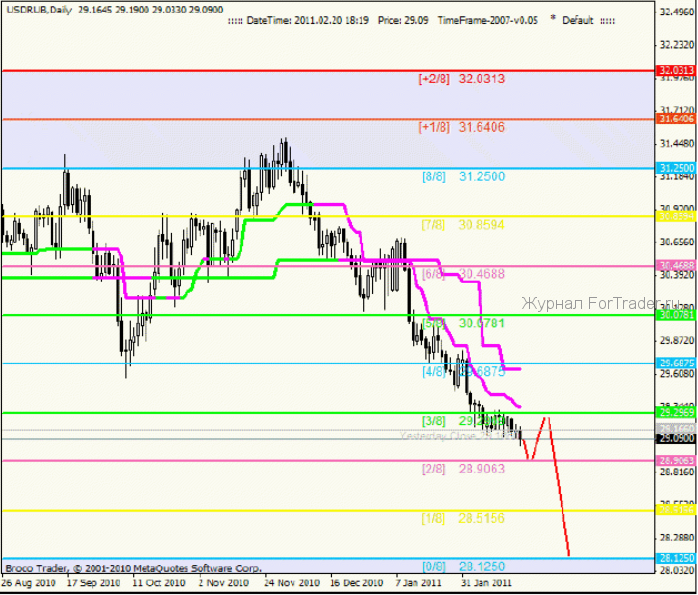Click the 32.2320 value on the price scale

677,45
